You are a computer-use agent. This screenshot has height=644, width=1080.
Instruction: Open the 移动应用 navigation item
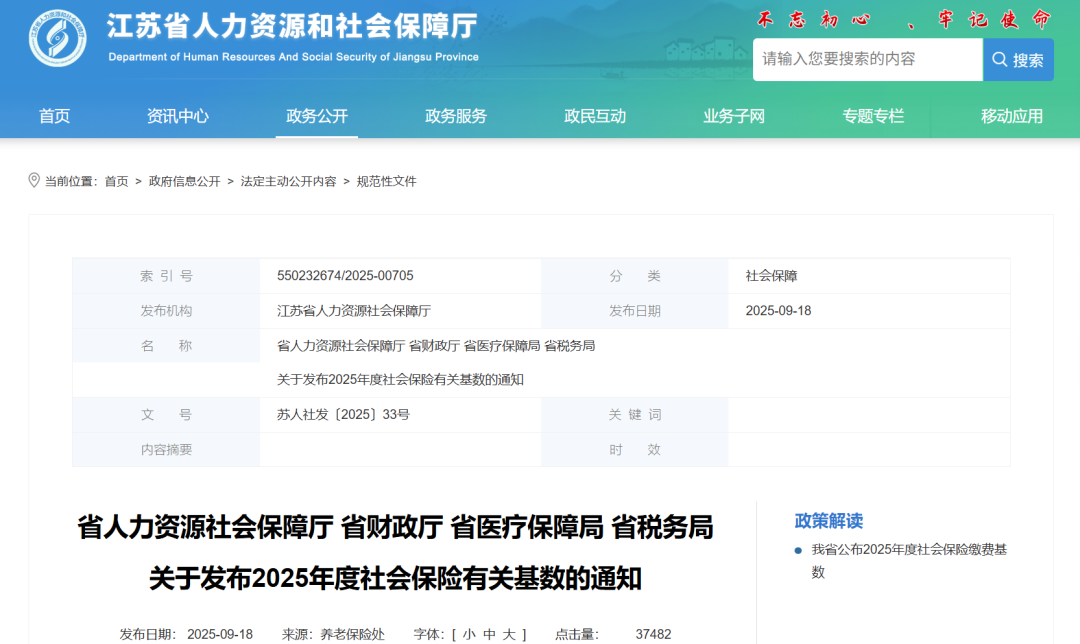tap(1012, 116)
